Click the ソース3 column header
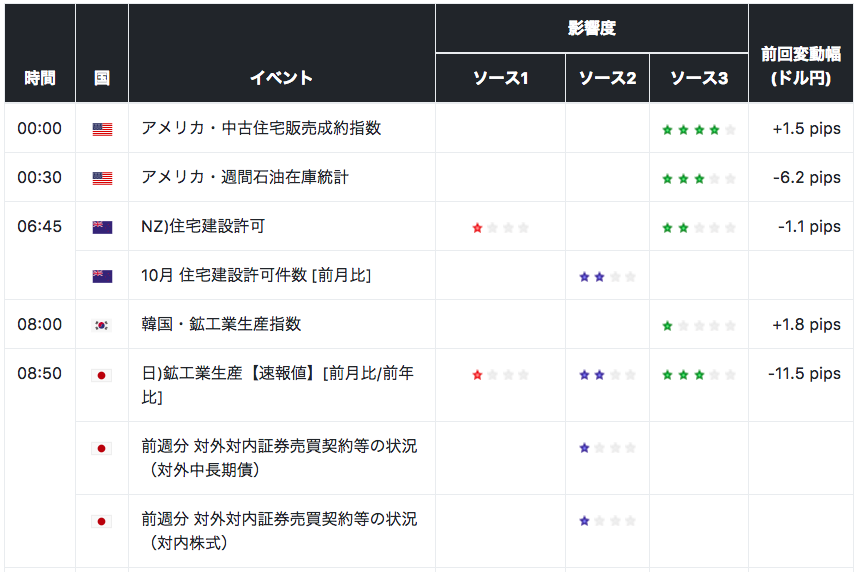 click(x=699, y=78)
